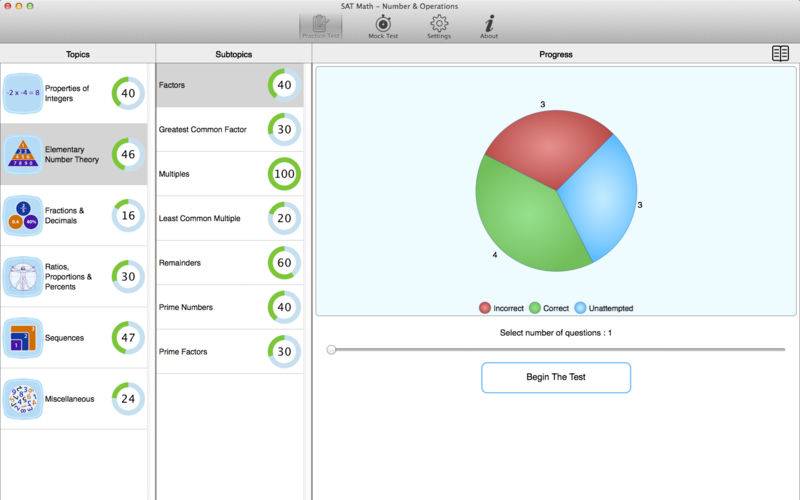Click the 30 progress ring for Prime Factors

pyautogui.click(x=284, y=352)
